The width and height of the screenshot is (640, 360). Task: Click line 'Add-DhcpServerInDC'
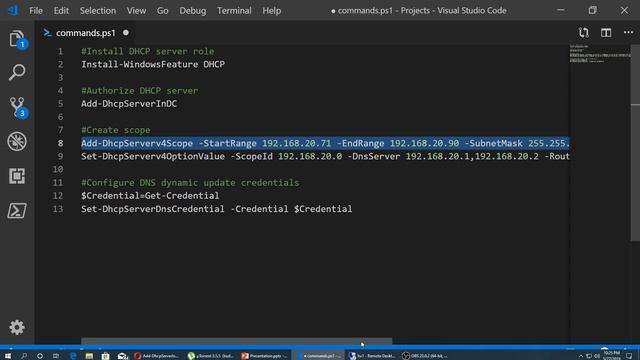point(129,104)
